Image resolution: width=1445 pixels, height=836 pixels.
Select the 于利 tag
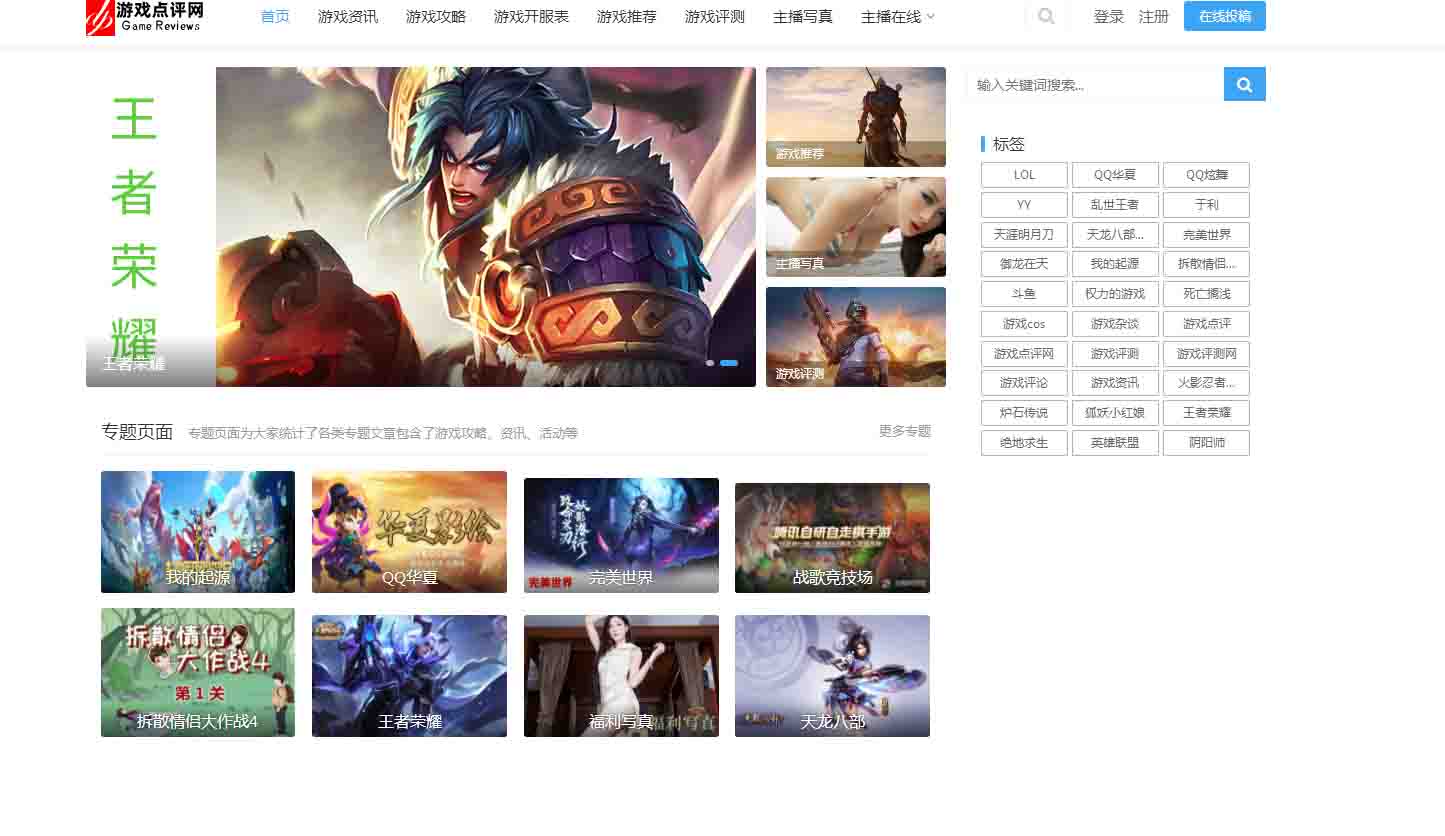pos(1206,205)
